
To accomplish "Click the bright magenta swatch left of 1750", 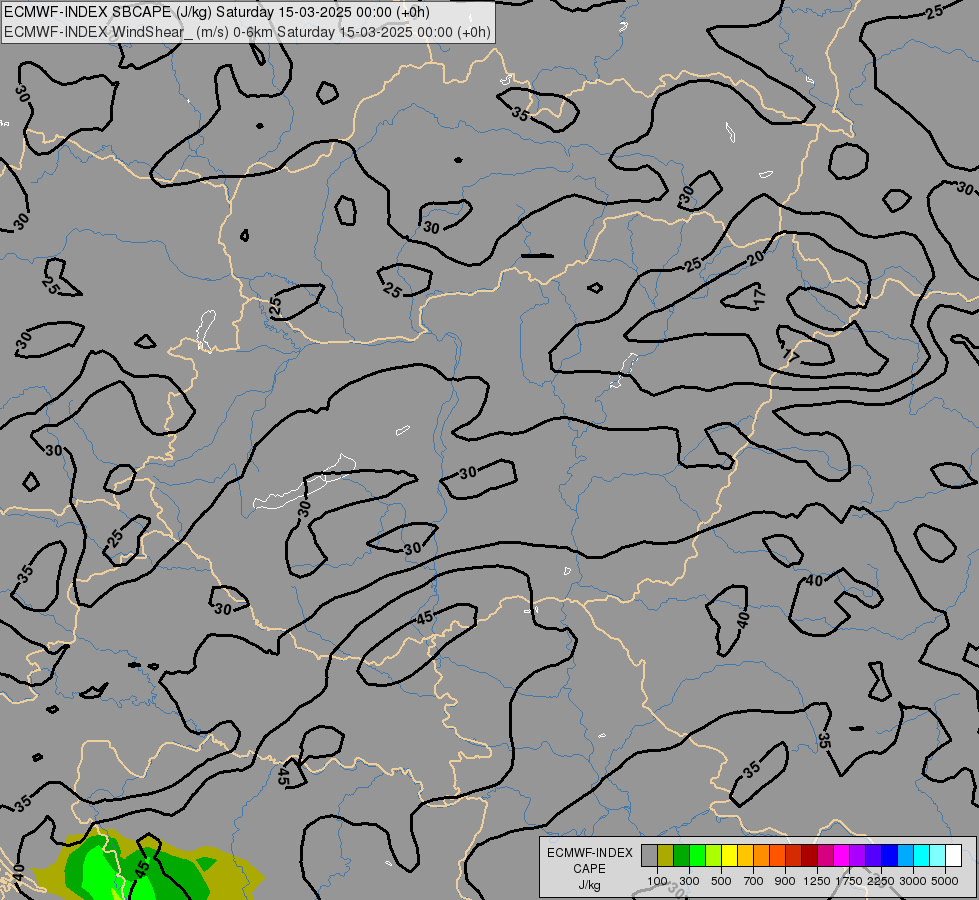I will click(x=842, y=856).
